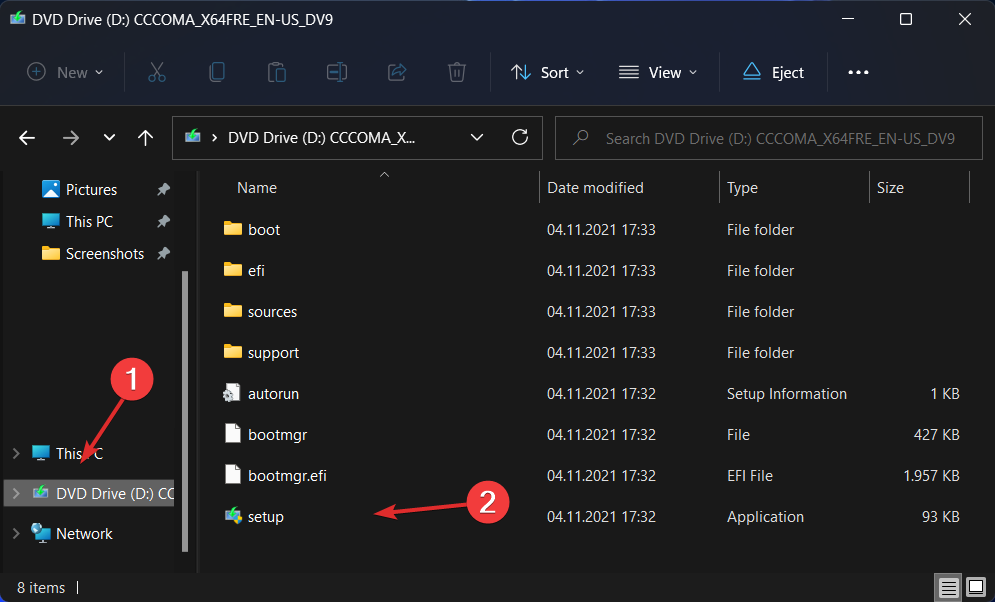
Task: Click the Share icon in the toolbar
Action: [x=396, y=71]
